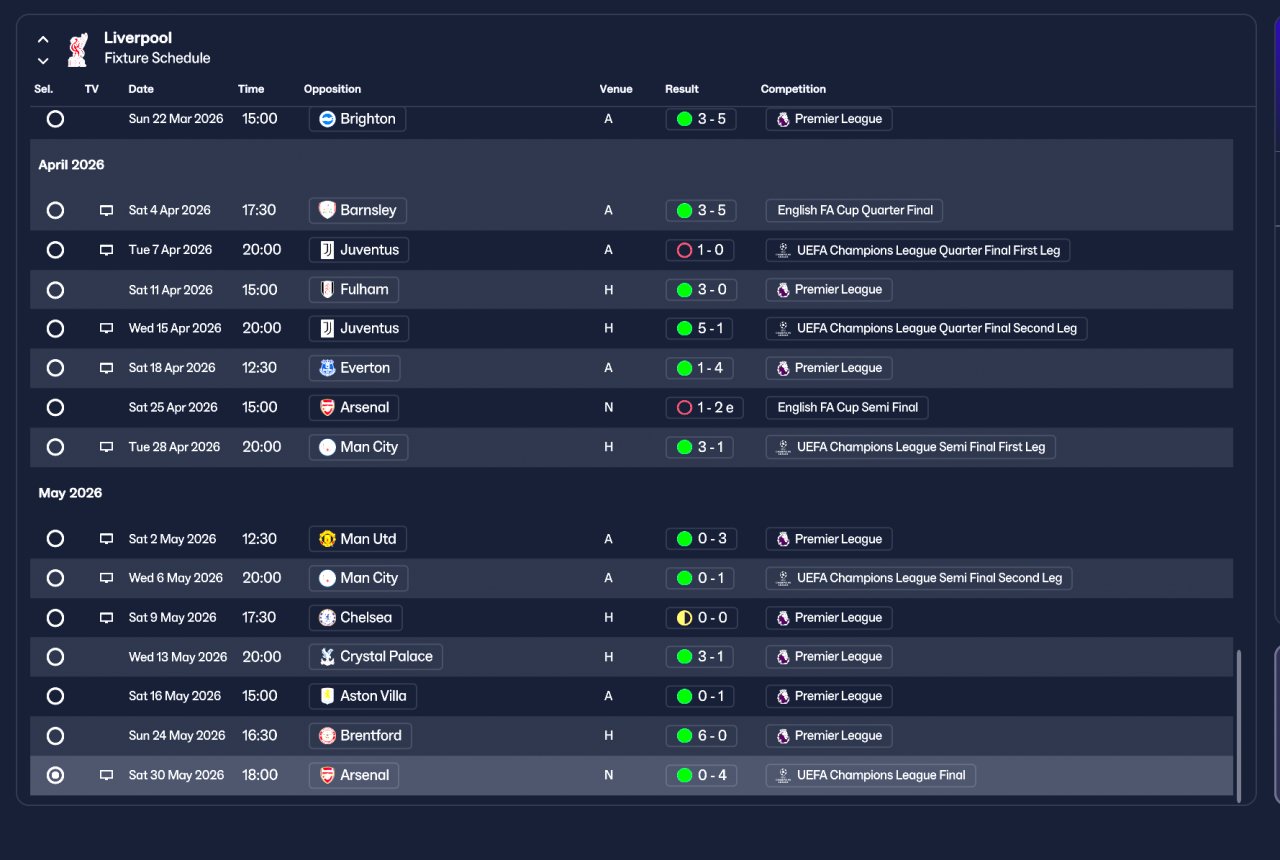Click the 0 - 4 result against Arsenal

701,775
